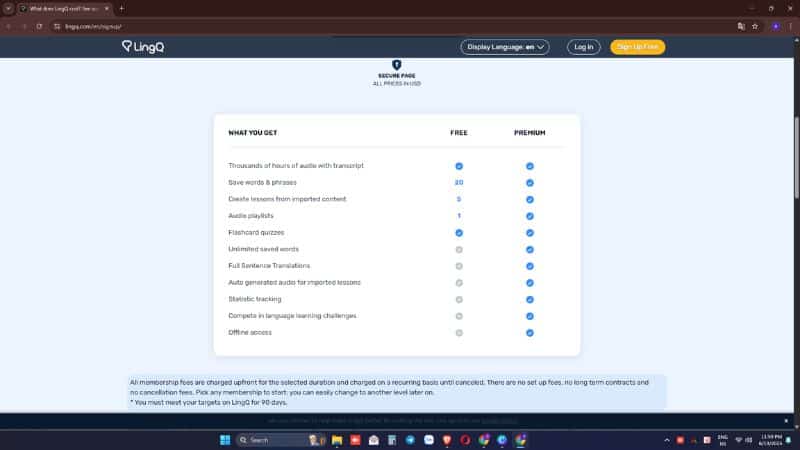The width and height of the screenshot is (800, 450).
Task: Expand the Display Language dropdown
Action: point(507,47)
